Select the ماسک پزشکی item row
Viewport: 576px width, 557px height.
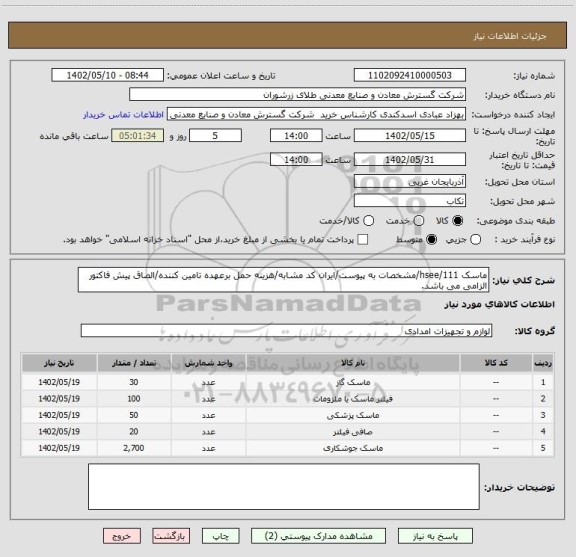point(288,415)
